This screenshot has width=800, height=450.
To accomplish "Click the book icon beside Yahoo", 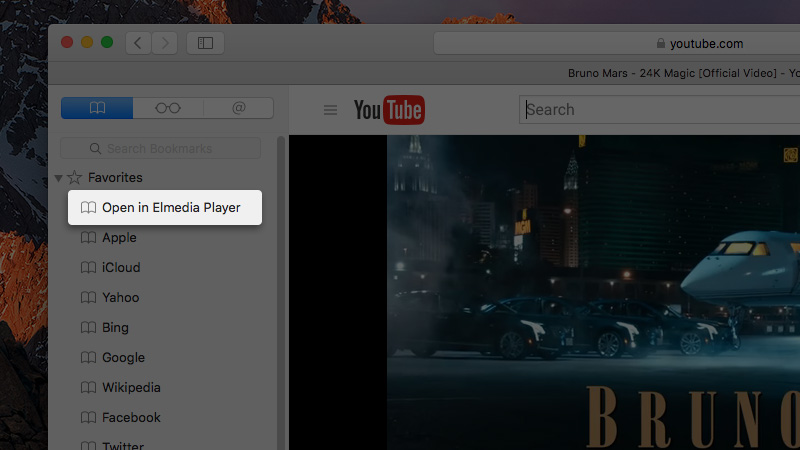I will [88, 297].
